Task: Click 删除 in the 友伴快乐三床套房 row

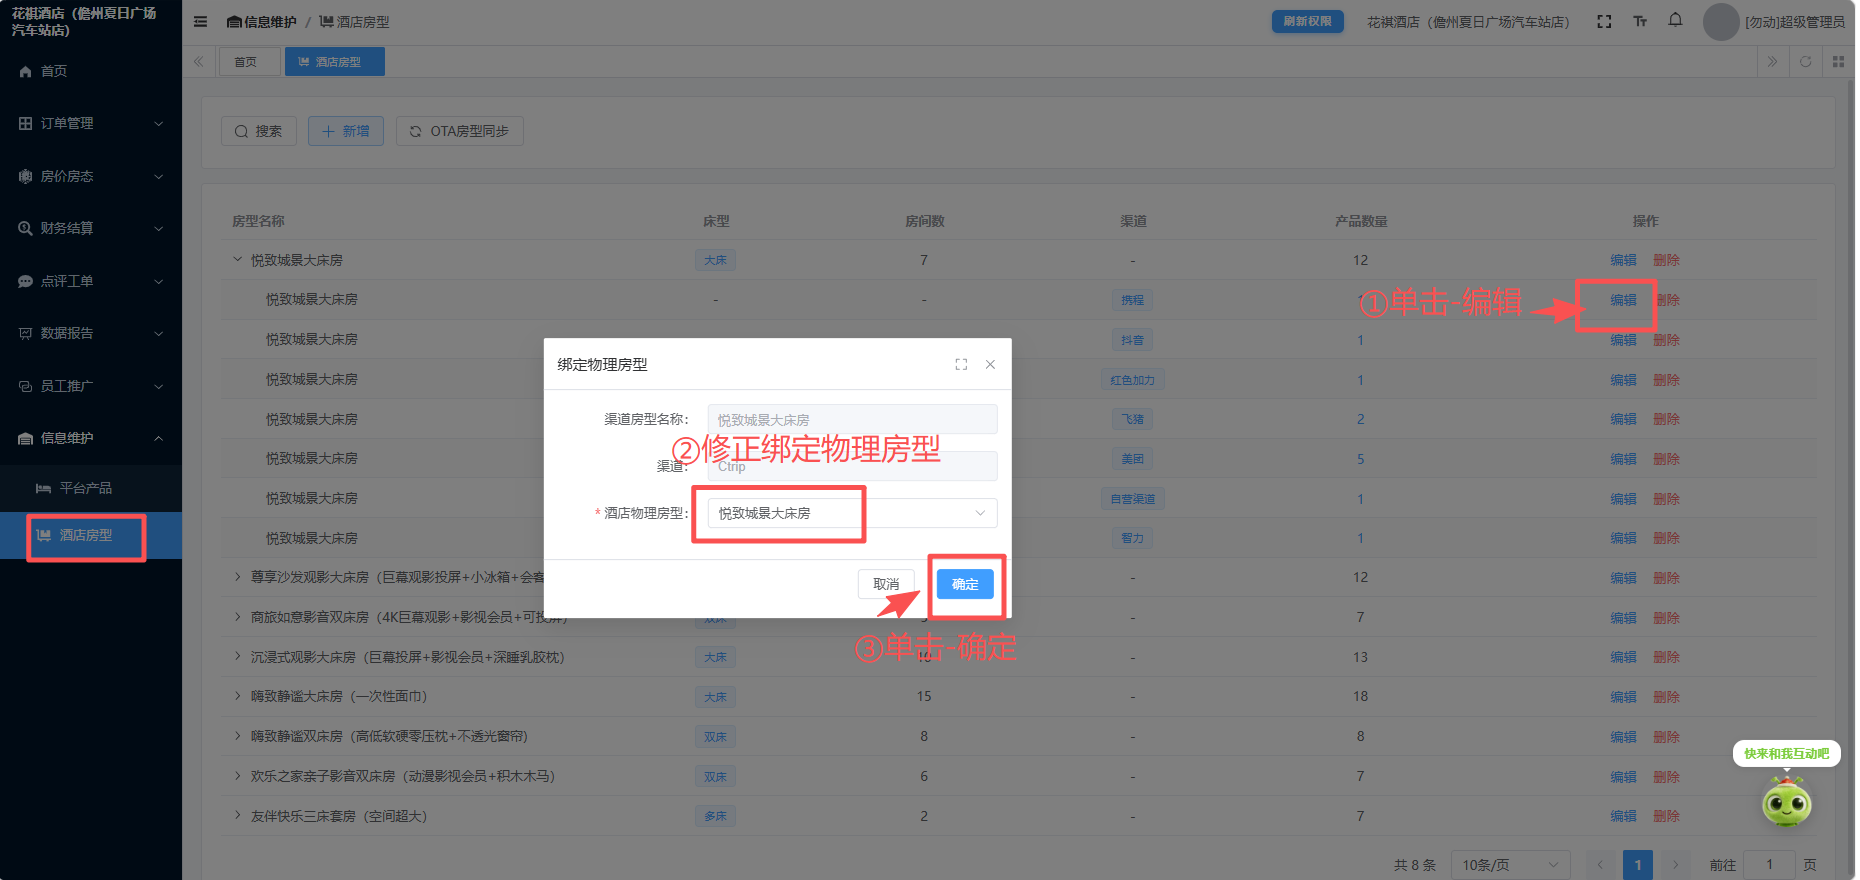Action: 1666,816
